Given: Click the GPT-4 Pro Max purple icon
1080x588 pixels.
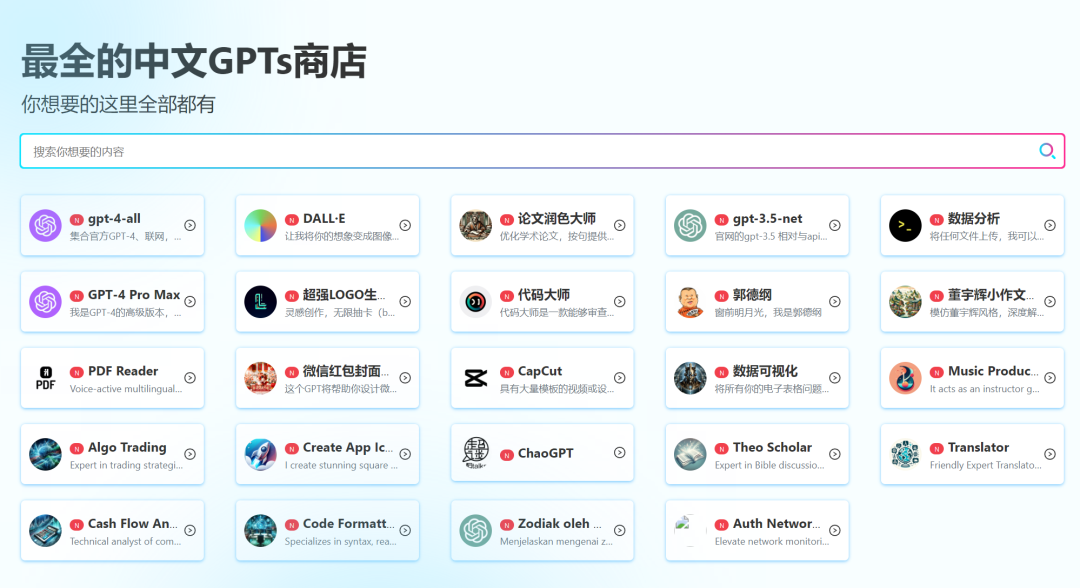Looking at the screenshot, I should 45,302.
